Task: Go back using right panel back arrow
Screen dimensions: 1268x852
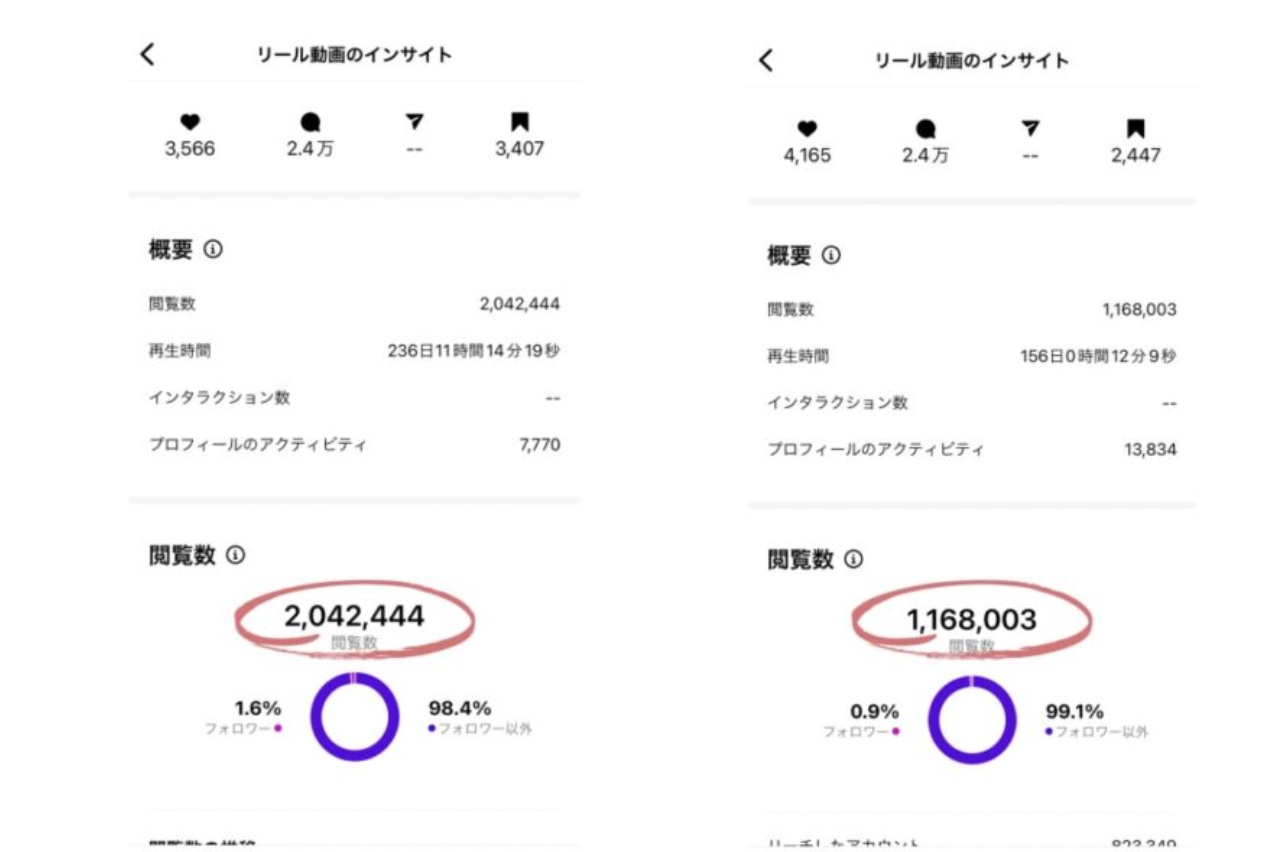Action: click(x=766, y=60)
